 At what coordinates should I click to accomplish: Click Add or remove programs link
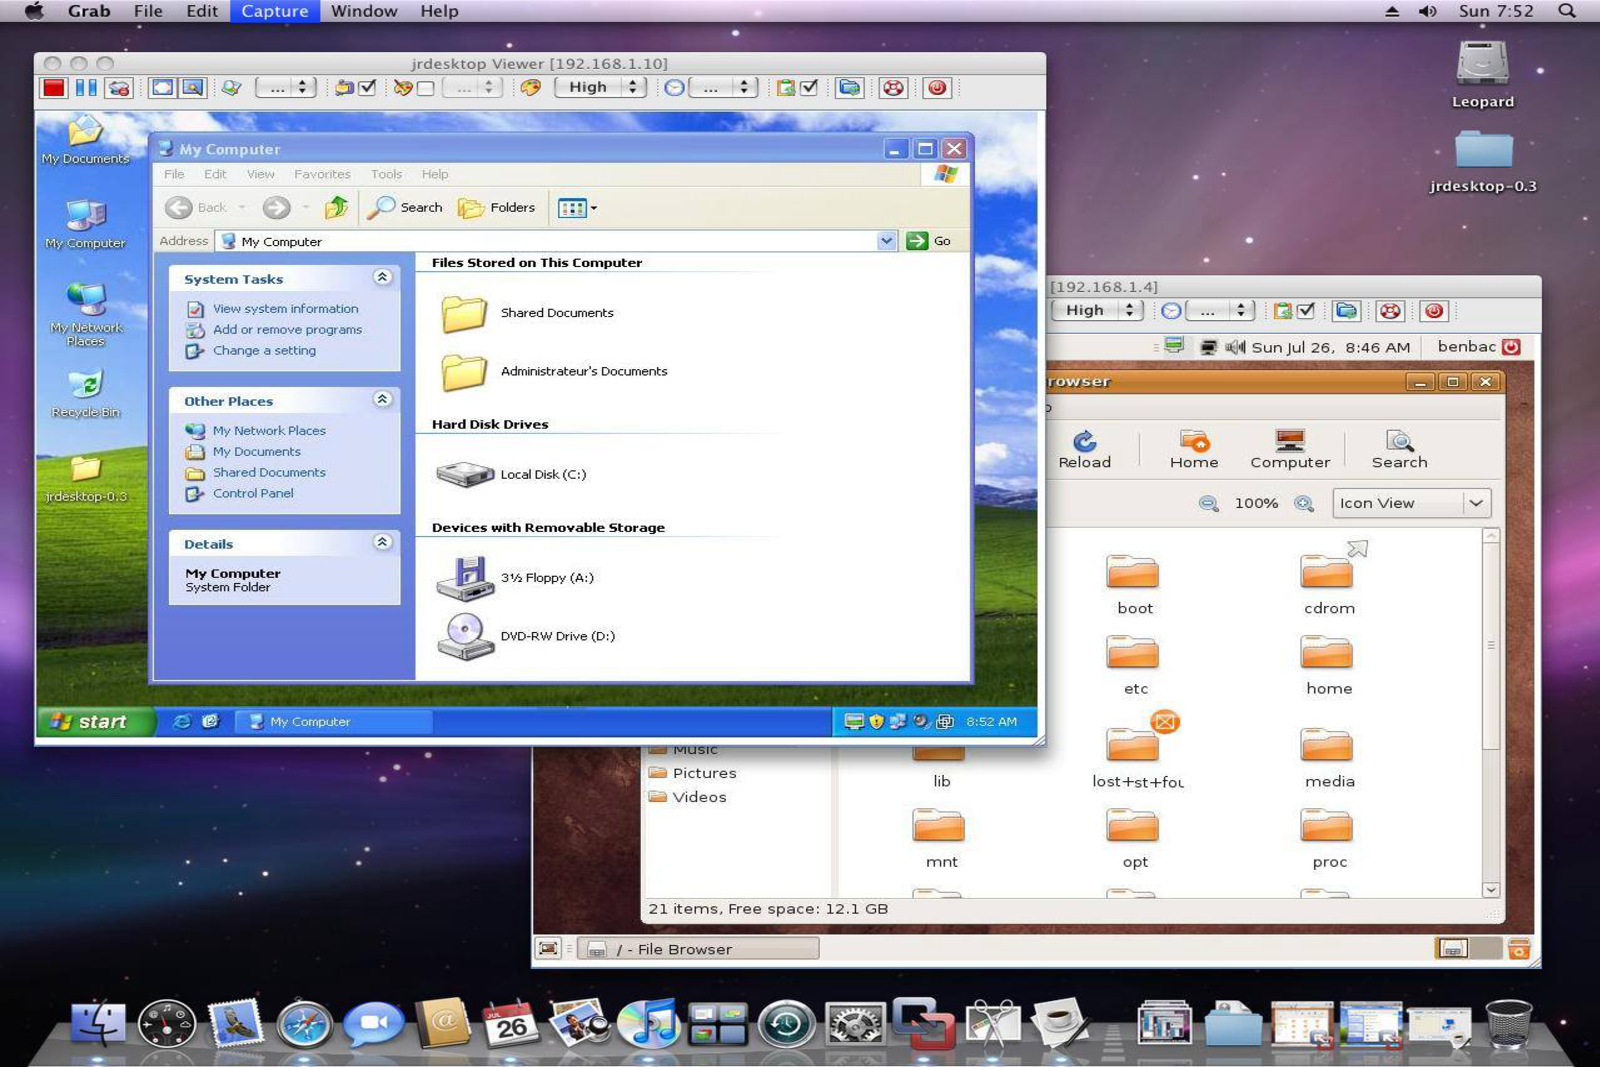pyautogui.click(x=287, y=330)
